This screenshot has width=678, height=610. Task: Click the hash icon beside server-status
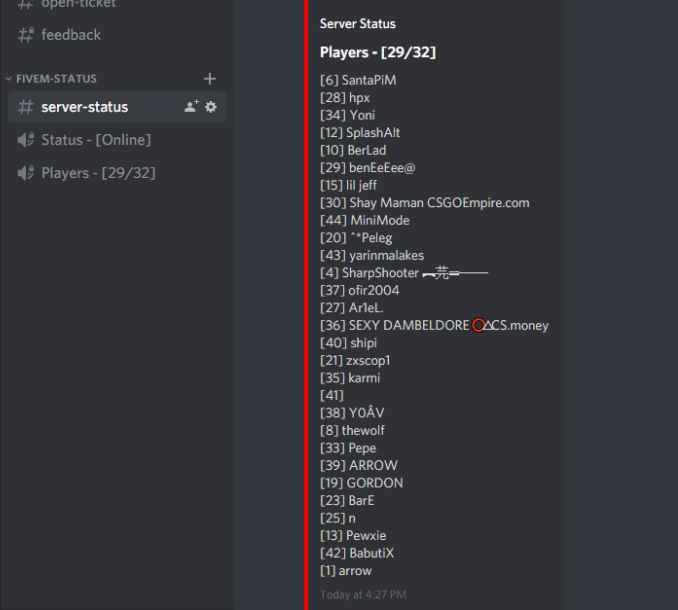[26, 107]
